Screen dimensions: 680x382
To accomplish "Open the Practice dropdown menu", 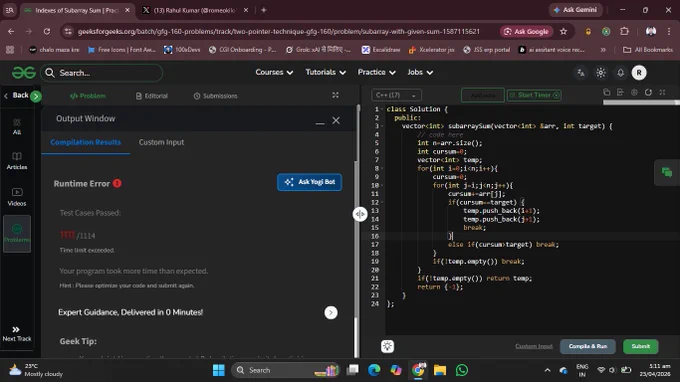I will click(376, 72).
